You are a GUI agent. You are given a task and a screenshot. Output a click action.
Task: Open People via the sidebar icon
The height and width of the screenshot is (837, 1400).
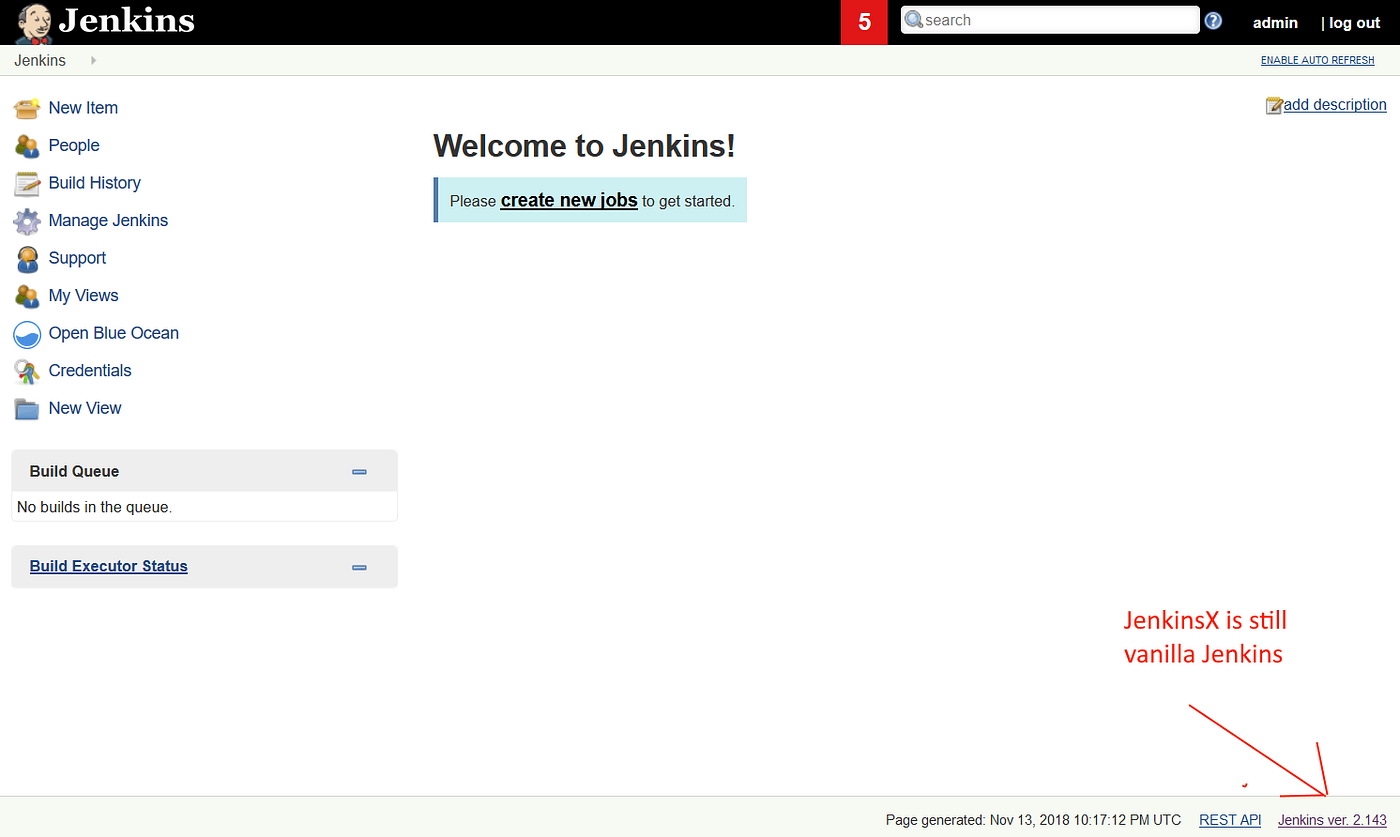[26, 145]
